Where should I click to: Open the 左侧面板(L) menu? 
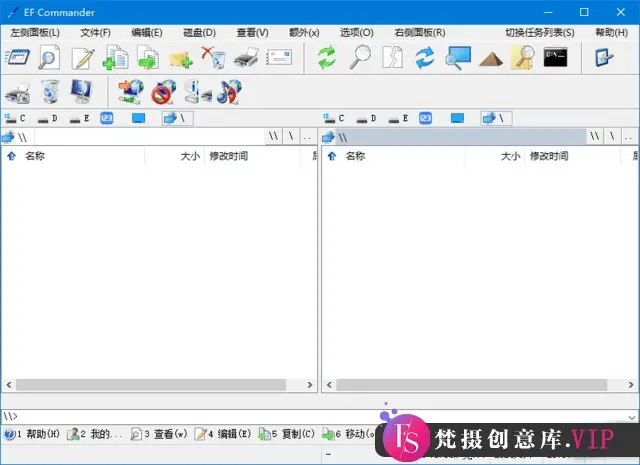pyautogui.click(x=35, y=33)
